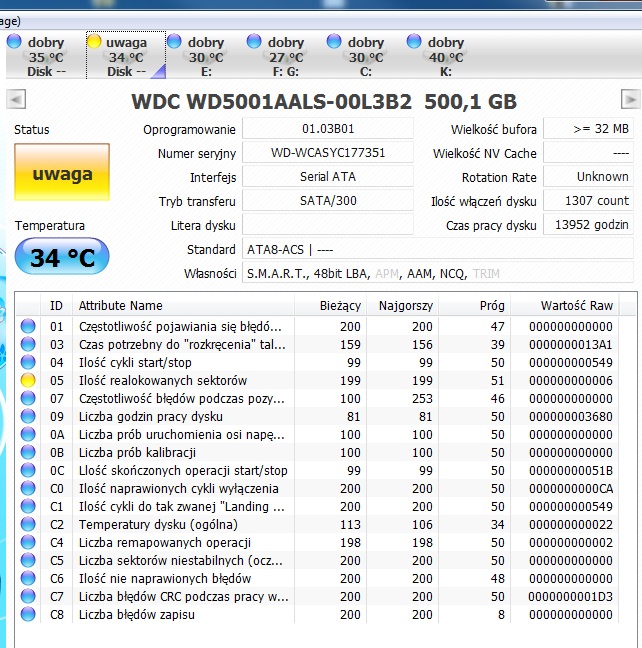642x648 pixels.
Task: Click the Attribute Name column header
Action: 183,305
